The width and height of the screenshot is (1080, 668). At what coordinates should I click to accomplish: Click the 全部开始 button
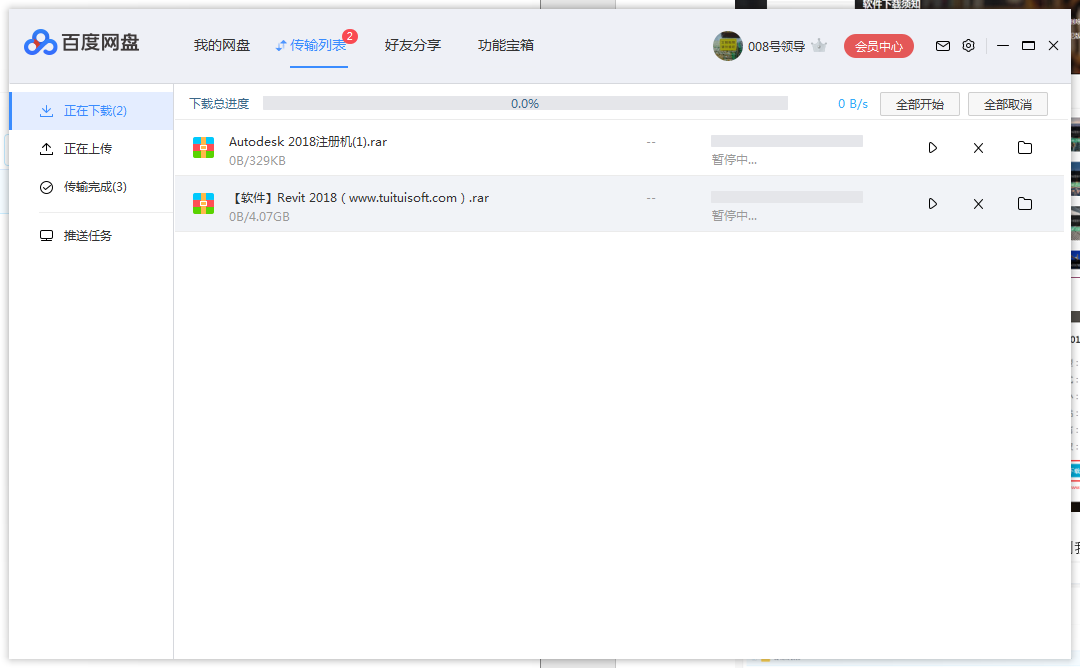(920, 104)
